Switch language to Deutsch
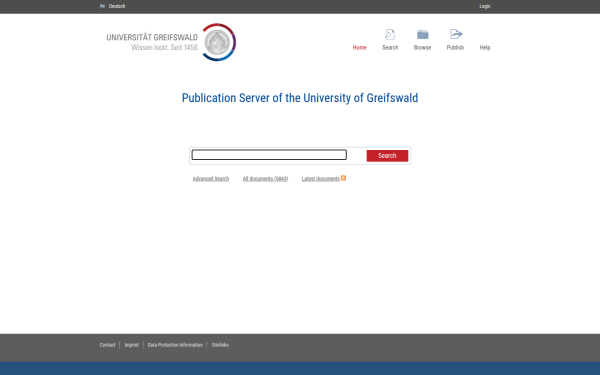 click(117, 6)
